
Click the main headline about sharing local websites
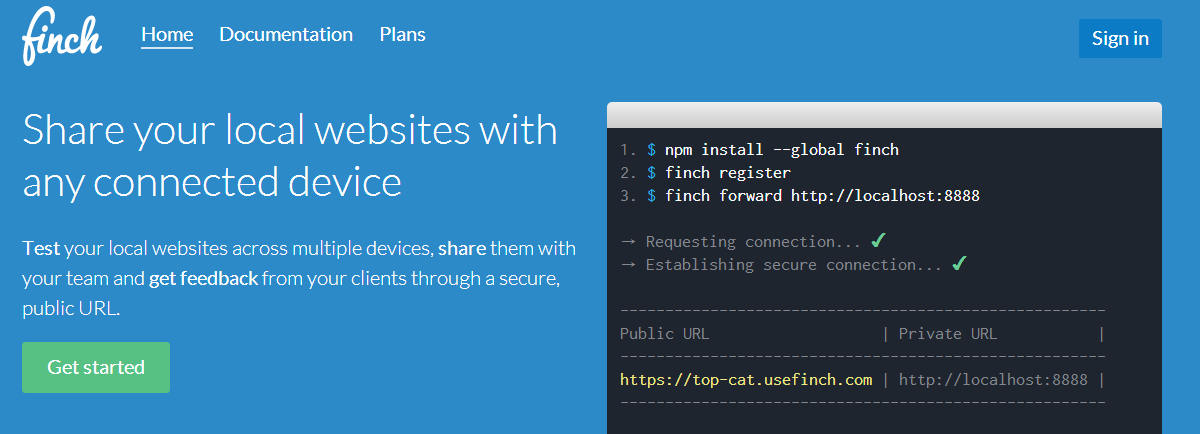(290, 156)
